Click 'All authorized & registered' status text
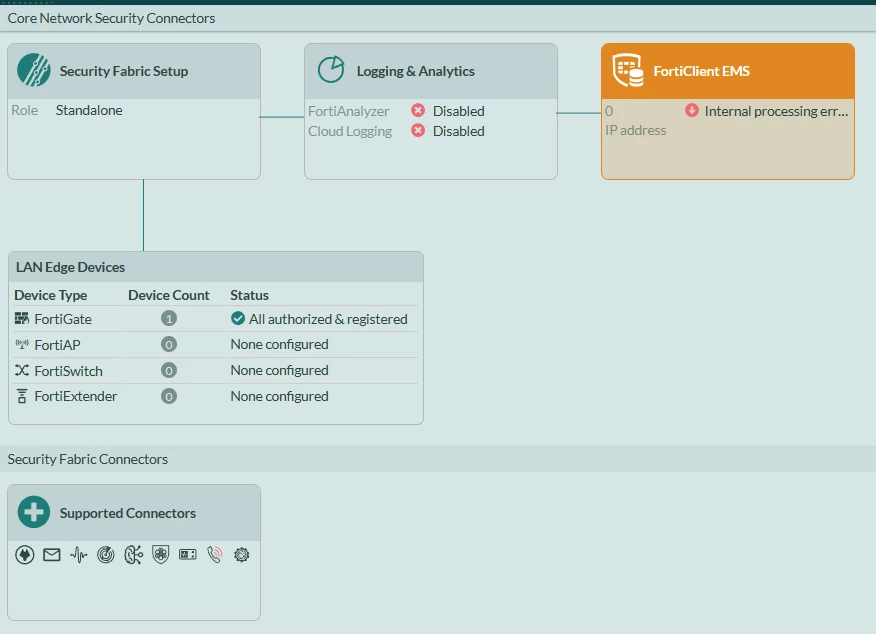Screen dimensions: 876x634 (x=328, y=319)
